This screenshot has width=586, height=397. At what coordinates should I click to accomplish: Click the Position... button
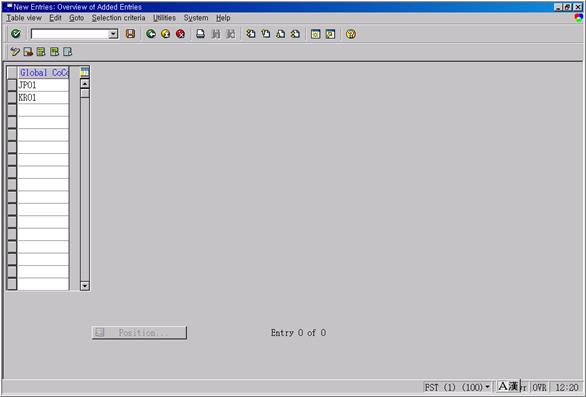pyautogui.click(x=139, y=332)
